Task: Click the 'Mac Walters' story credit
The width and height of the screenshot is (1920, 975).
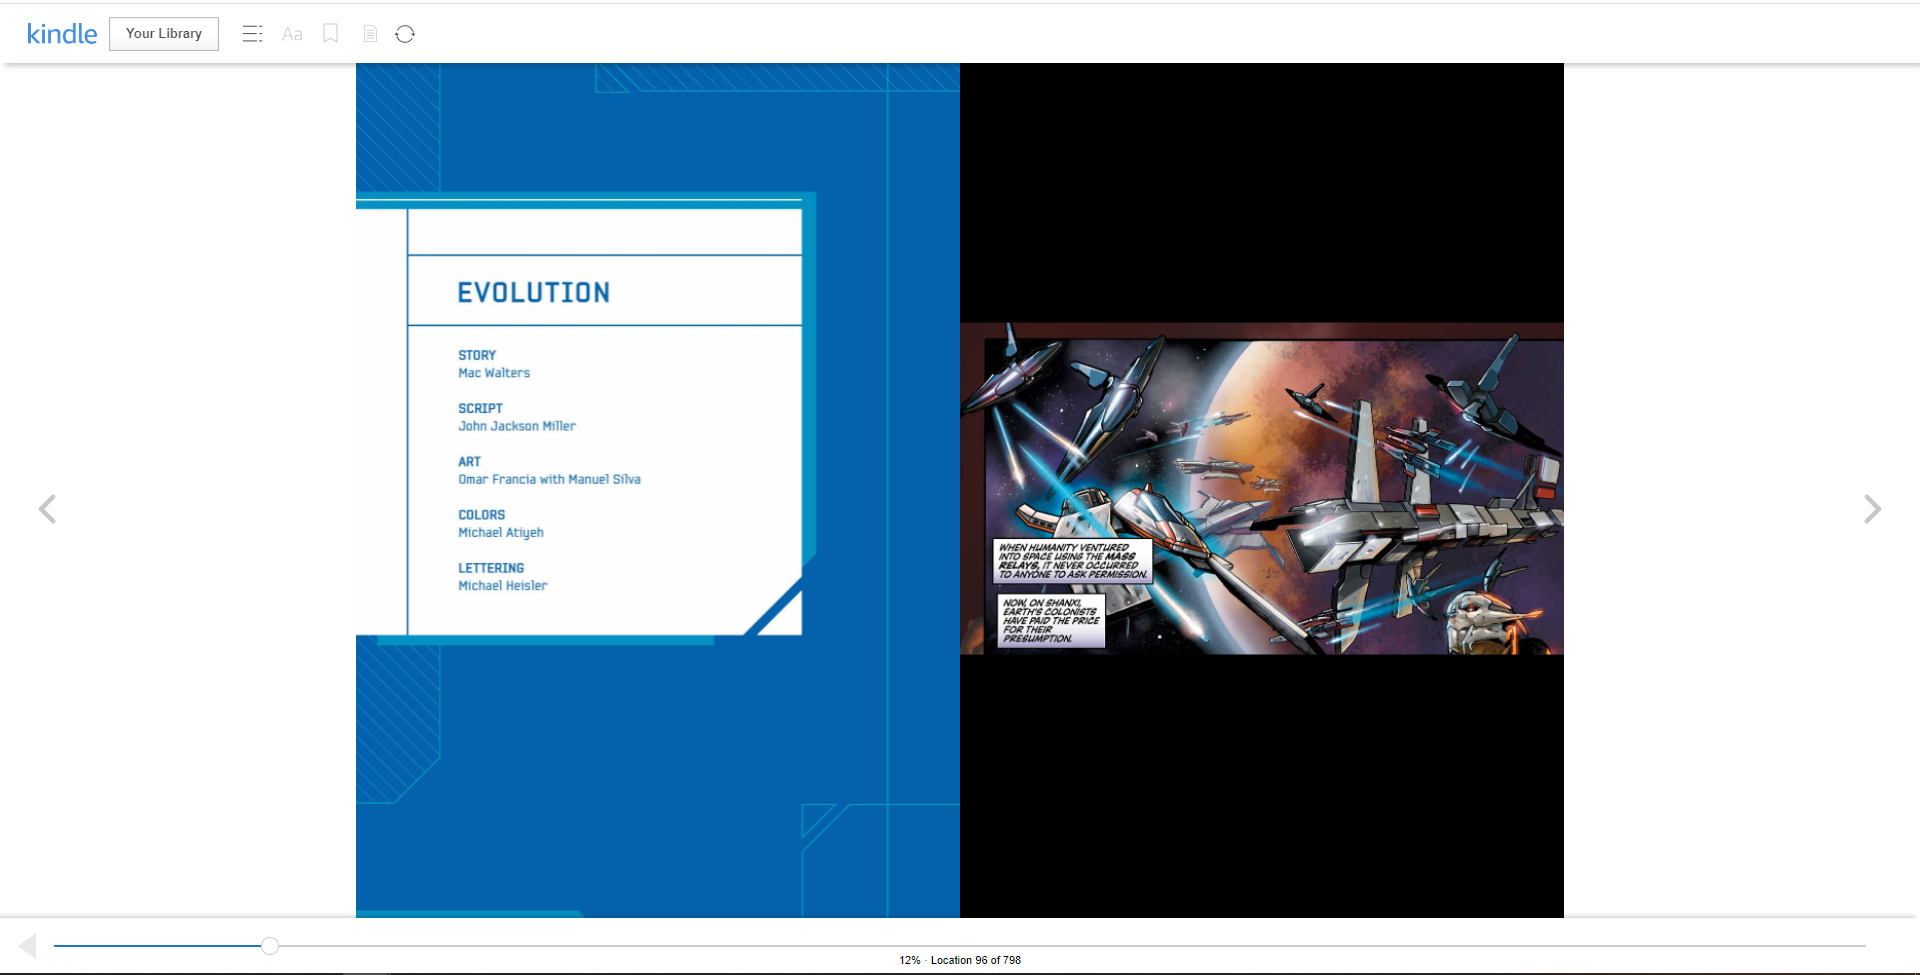Action: point(494,373)
